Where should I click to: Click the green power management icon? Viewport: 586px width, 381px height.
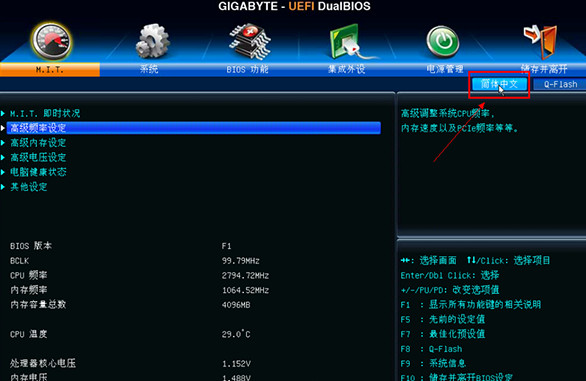(x=442, y=42)
